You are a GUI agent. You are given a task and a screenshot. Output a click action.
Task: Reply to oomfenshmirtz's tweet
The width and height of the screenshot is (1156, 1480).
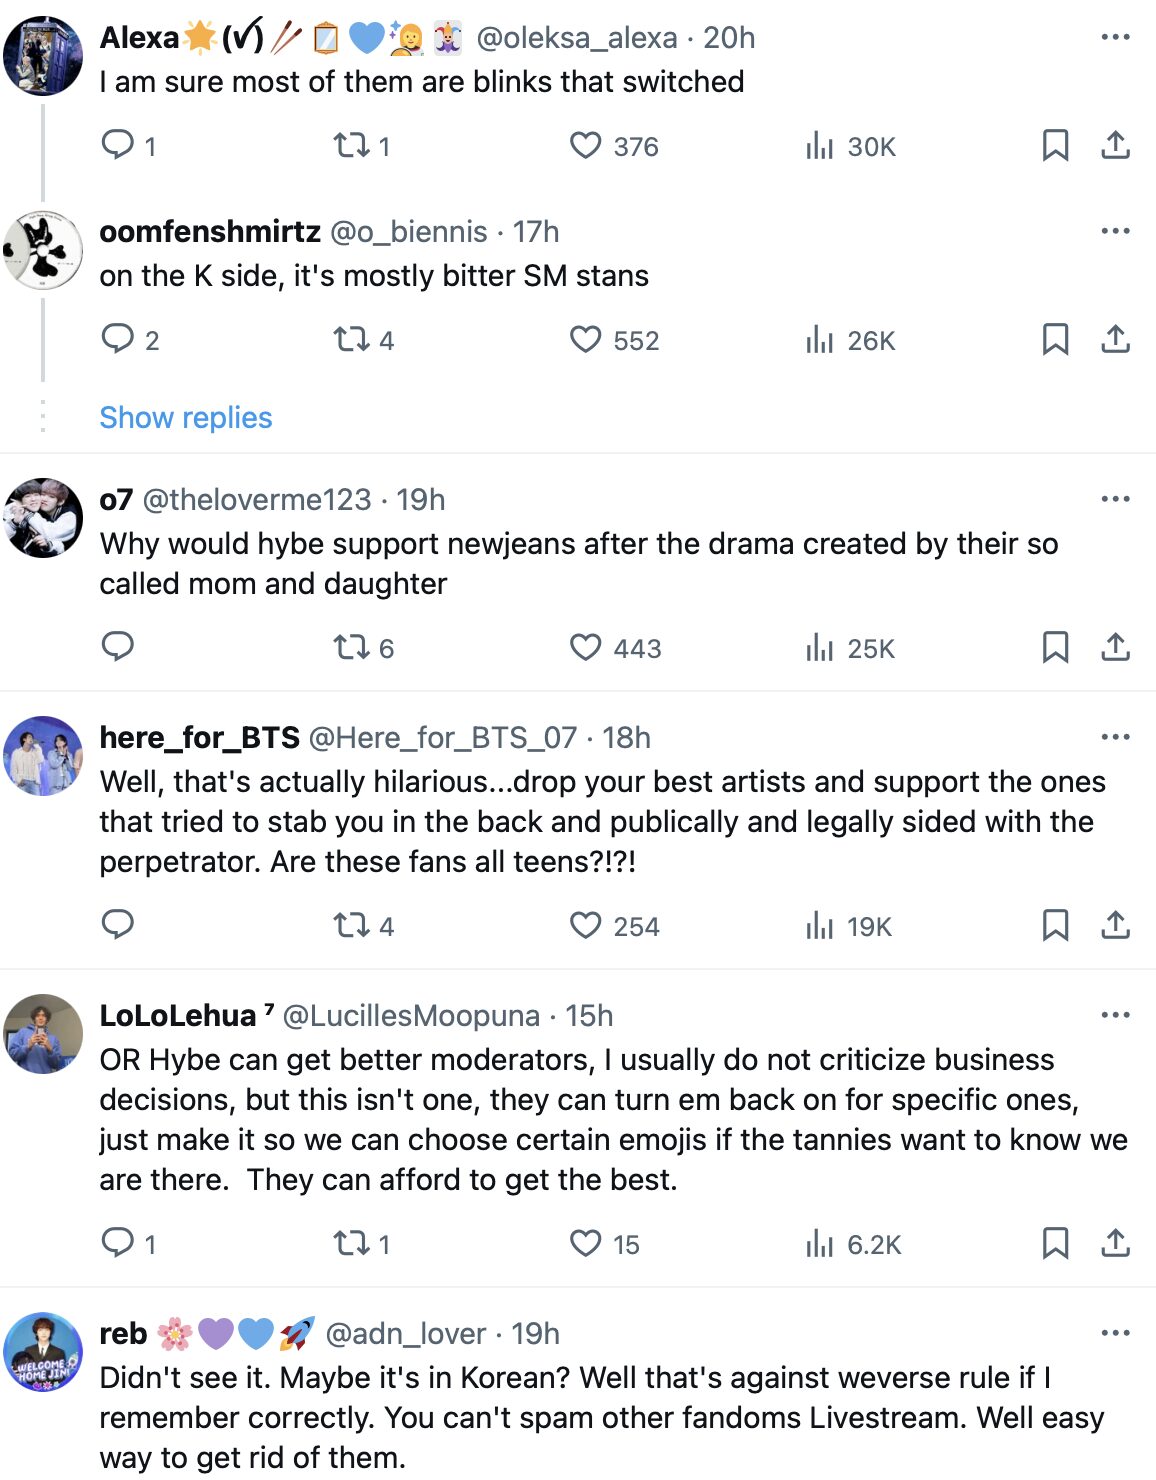tap(118, 340)
